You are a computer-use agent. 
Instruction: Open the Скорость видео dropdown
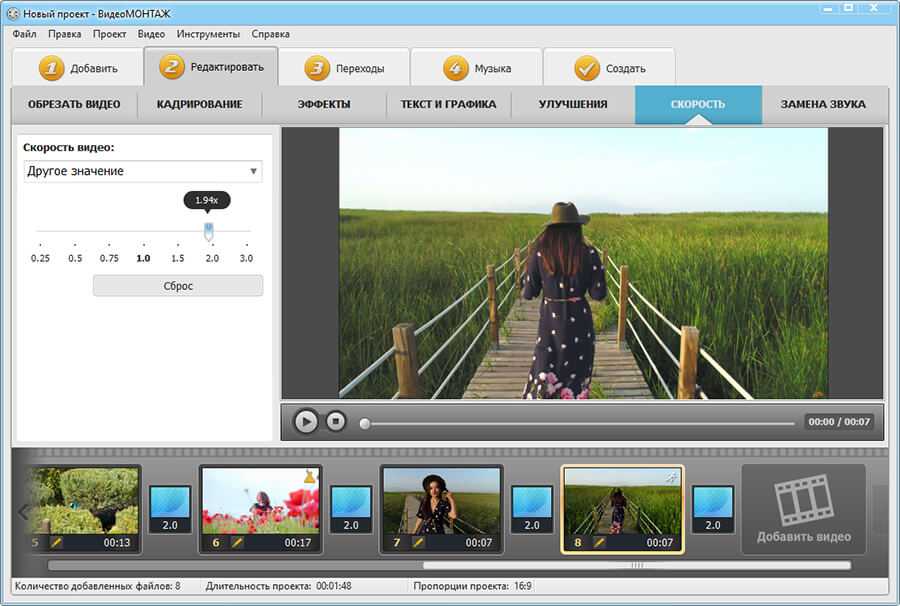point(142,171)
